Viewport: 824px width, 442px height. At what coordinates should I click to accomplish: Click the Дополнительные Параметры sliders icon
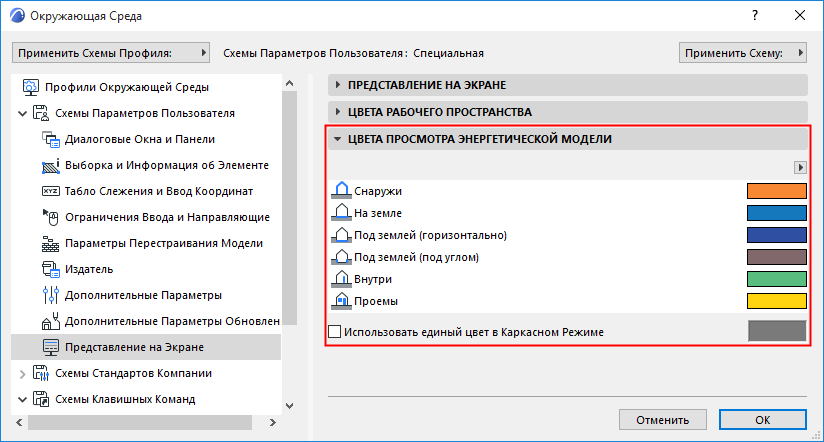pos(50,295)
